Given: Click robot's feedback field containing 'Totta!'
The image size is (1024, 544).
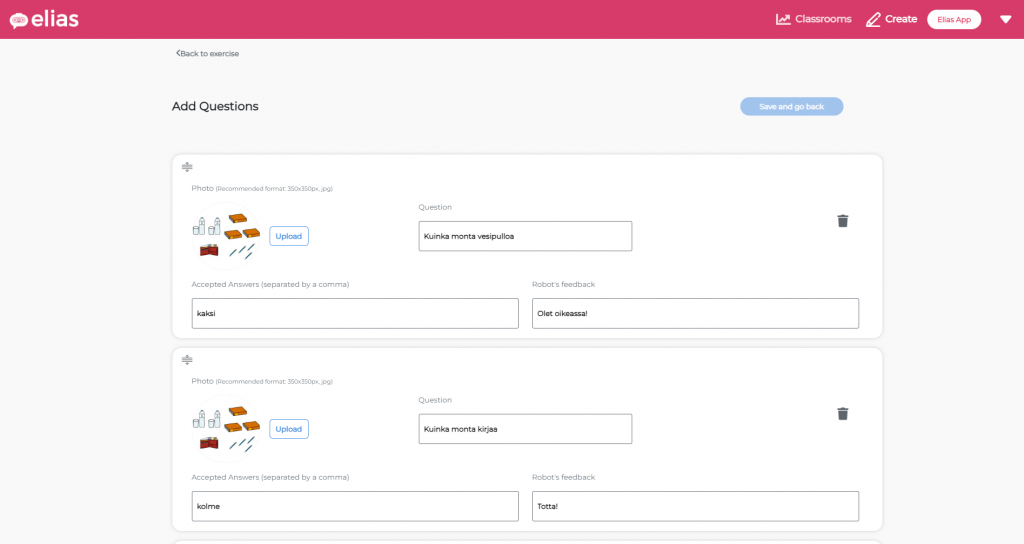Looking at the screenshot, I should tap(695, 506).
